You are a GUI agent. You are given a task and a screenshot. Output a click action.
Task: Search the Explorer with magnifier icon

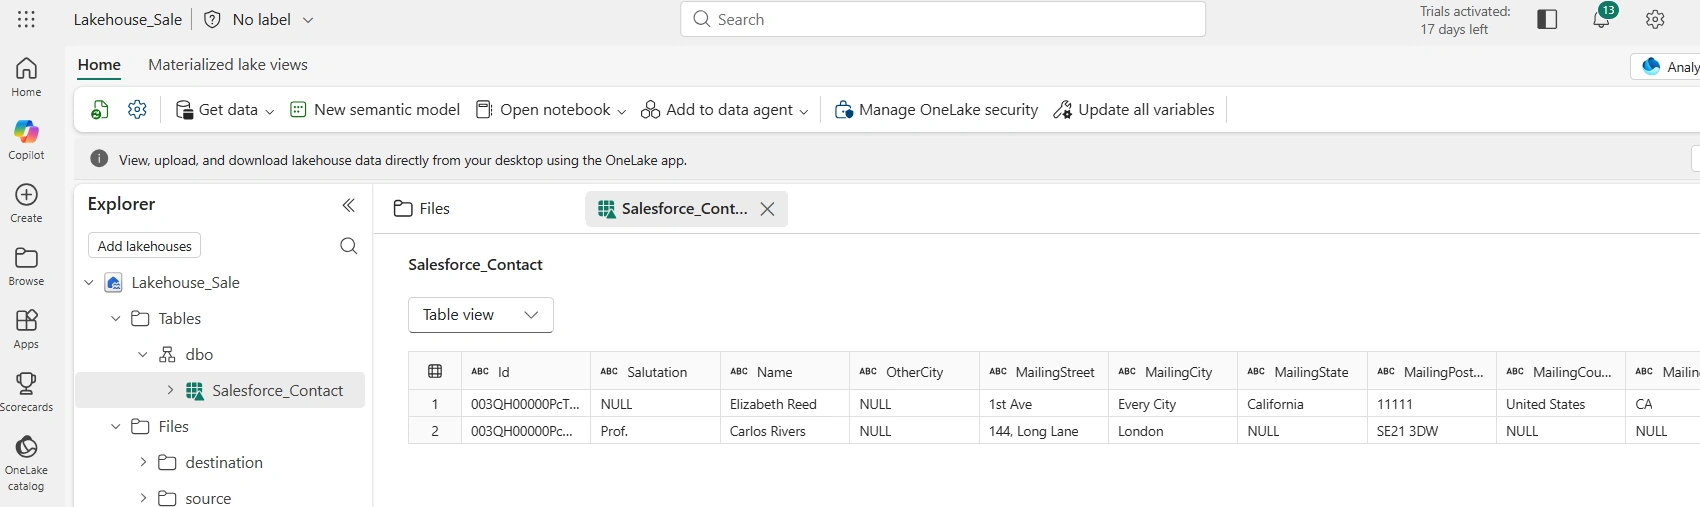349,246
